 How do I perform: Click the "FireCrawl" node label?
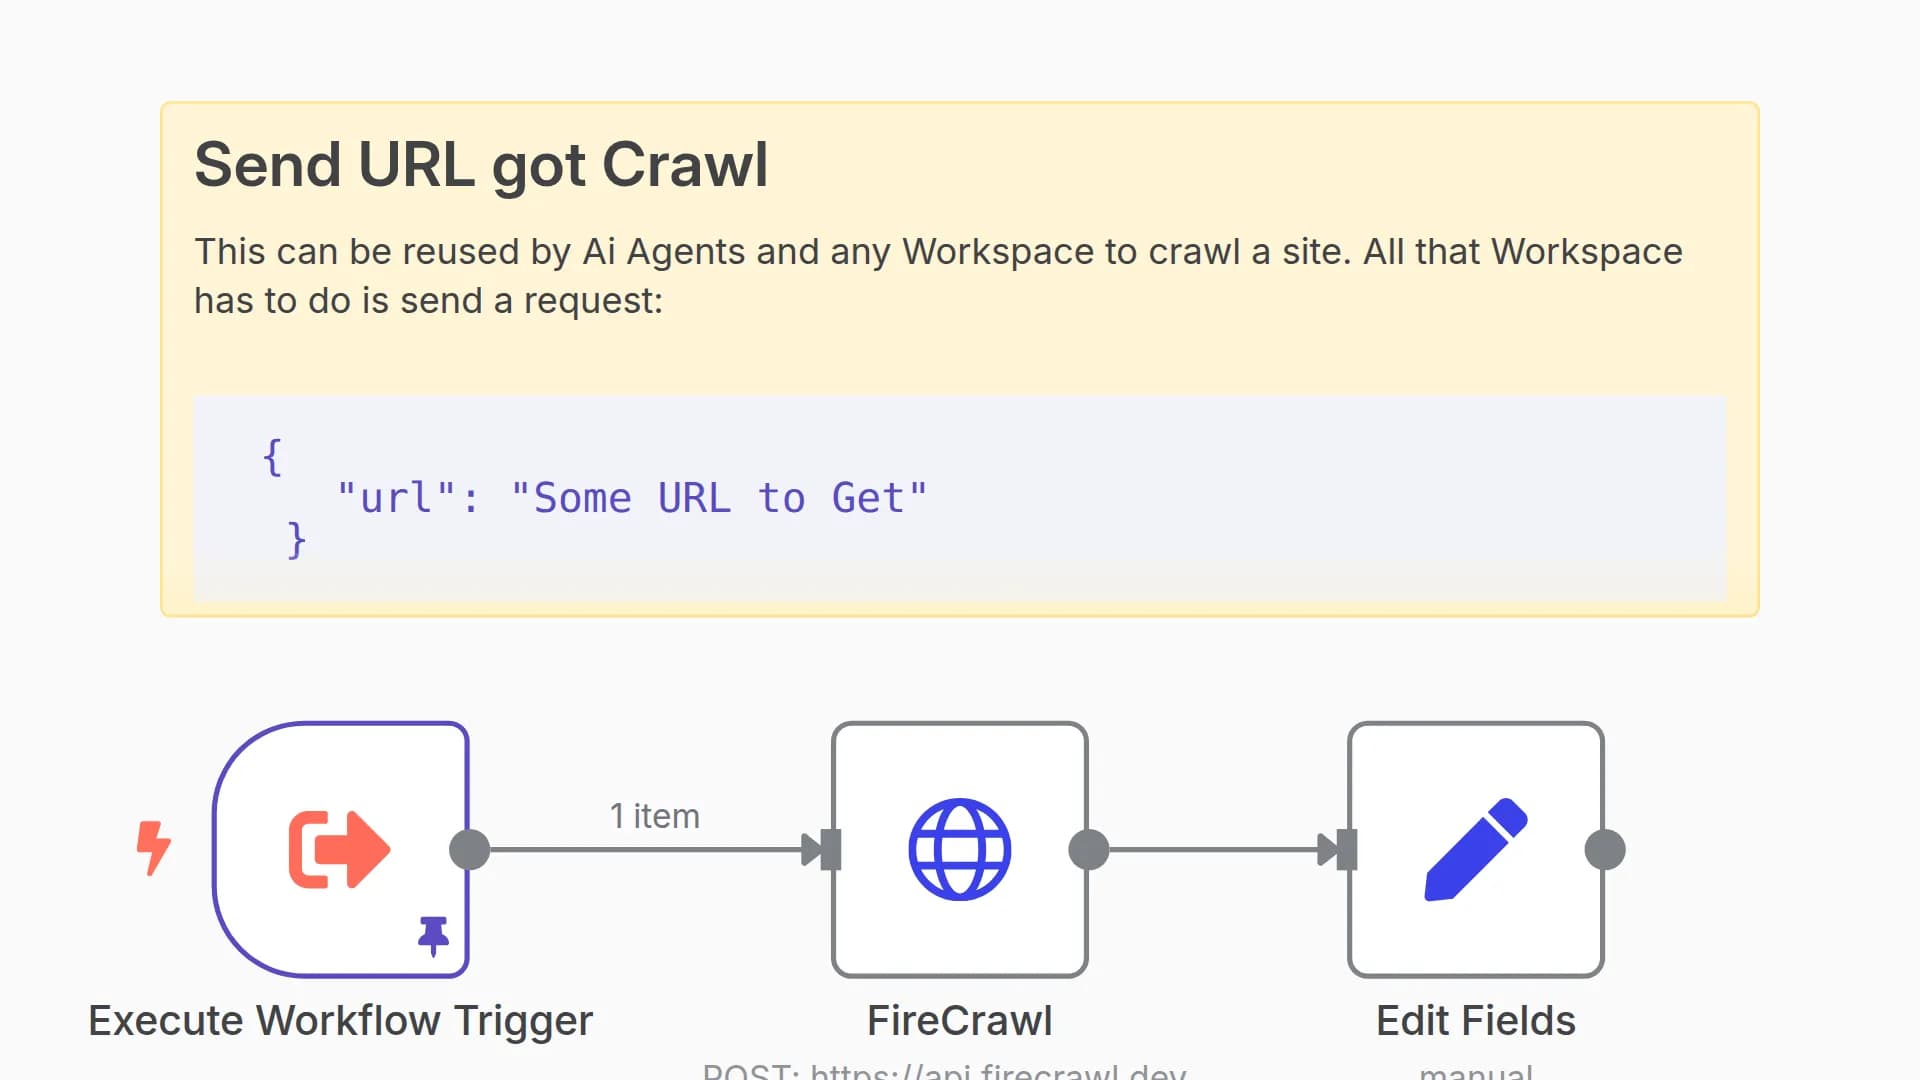(960, 1021)
